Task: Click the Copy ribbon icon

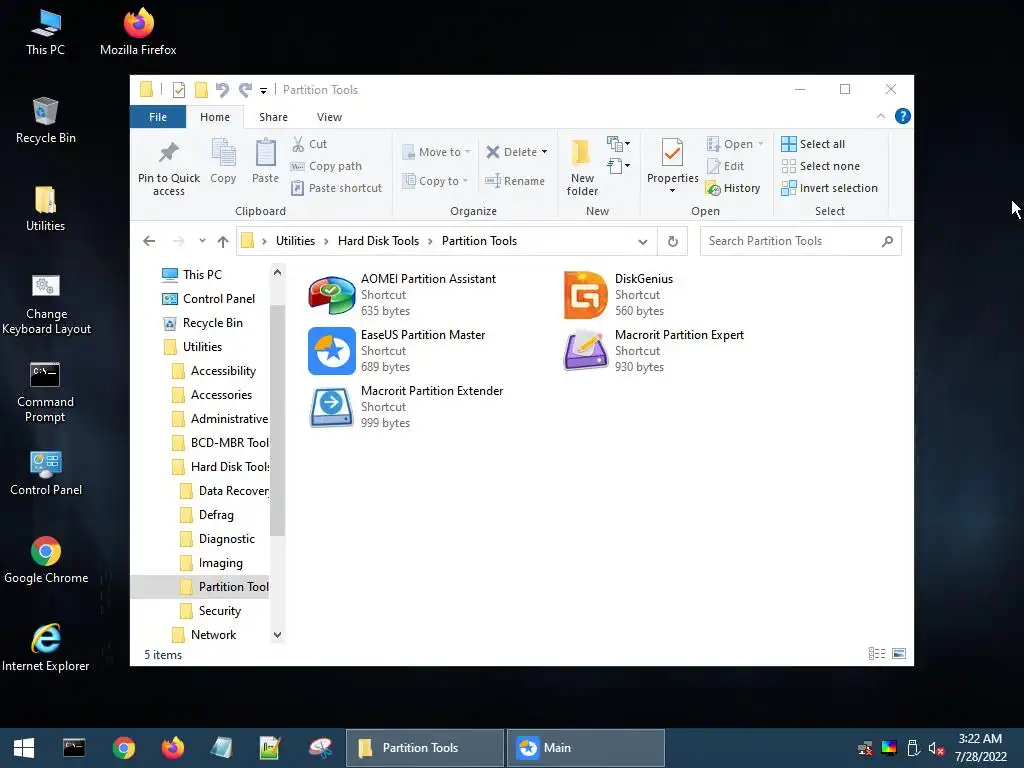Action: point(223,161)
